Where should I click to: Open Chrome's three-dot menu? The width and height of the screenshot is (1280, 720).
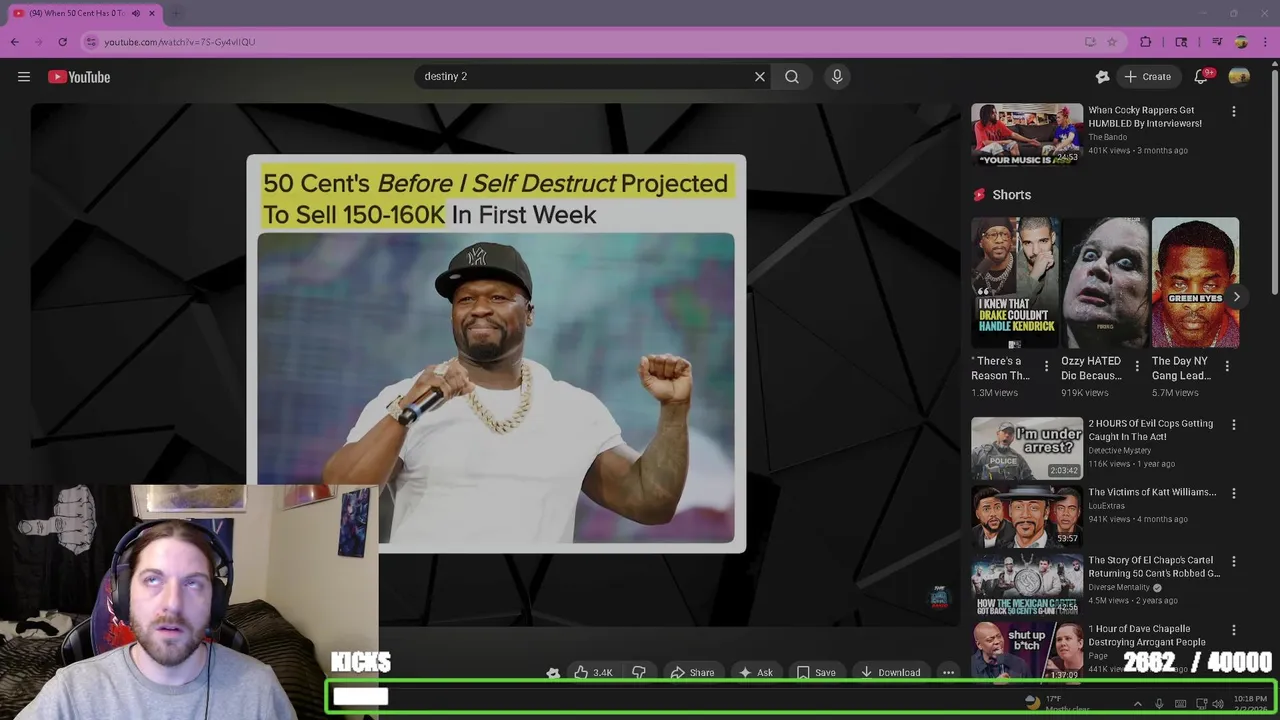pos(1265,42)
